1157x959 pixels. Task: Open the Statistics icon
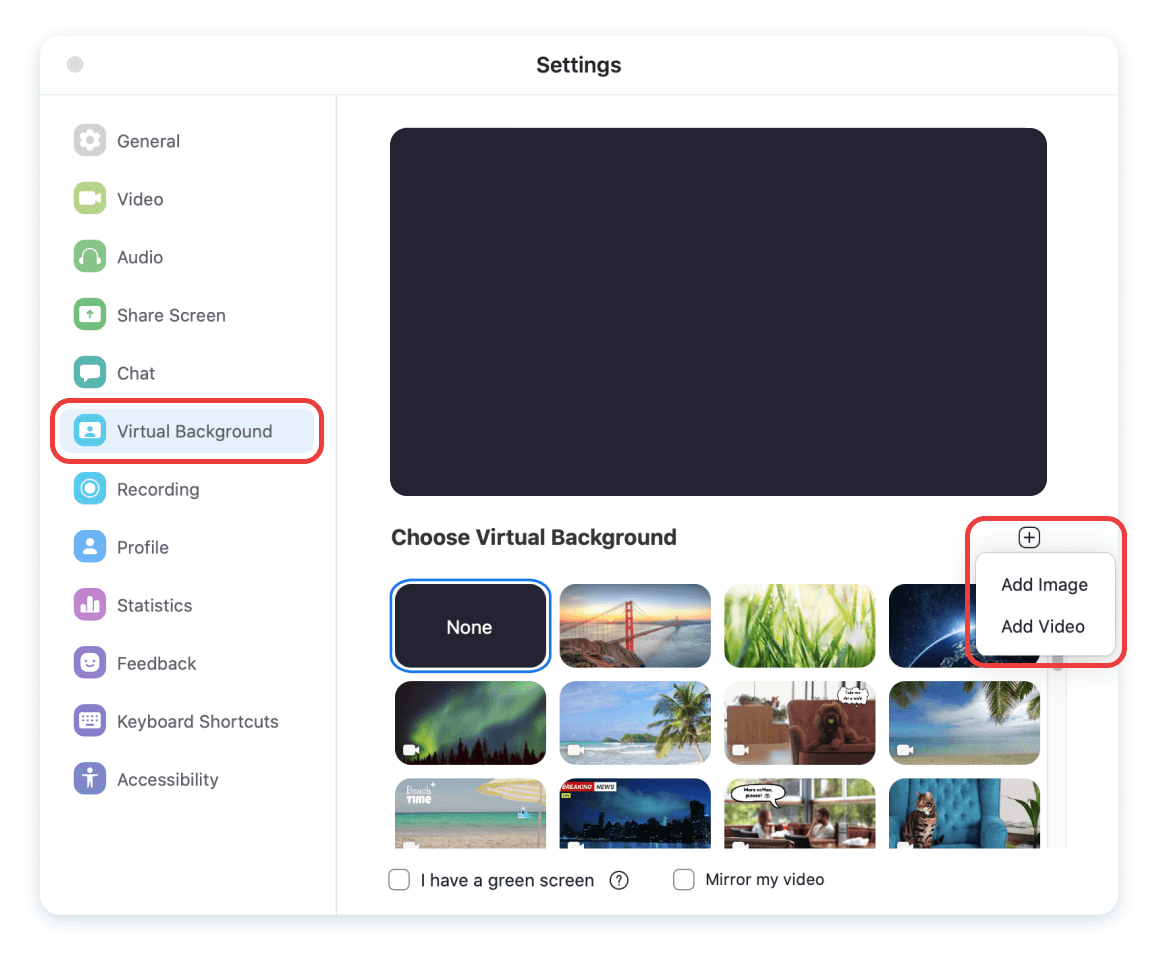tap(89, 605)
